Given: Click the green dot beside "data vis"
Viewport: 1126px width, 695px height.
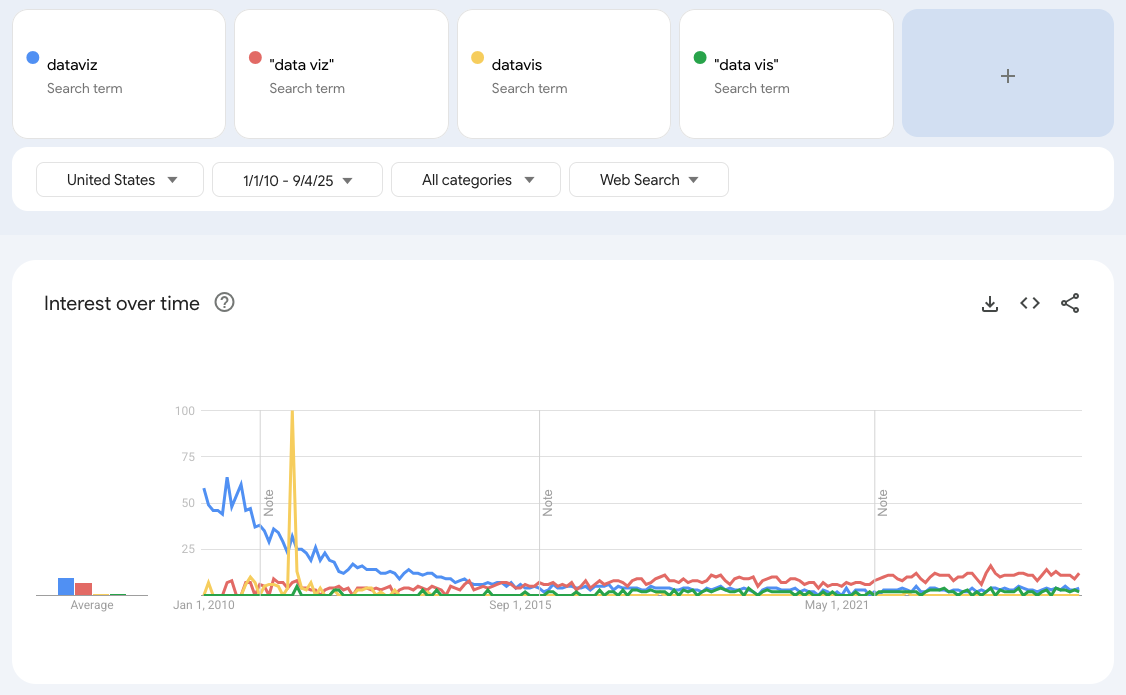Looking at the screenshot, I should (x=700, y=58).
